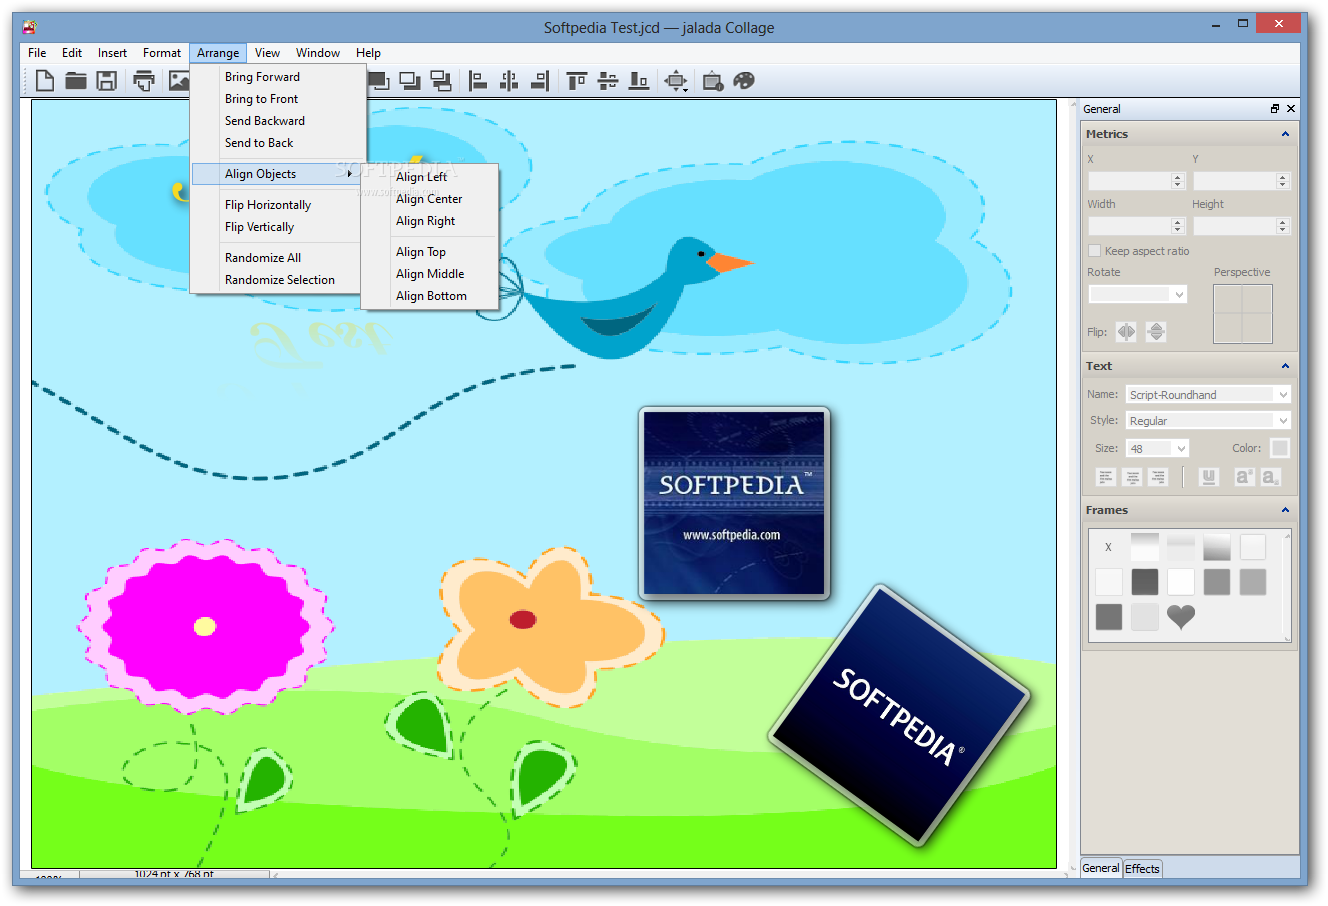
Task: Select Align Bottom in submenu
Action: (x=430, y=296)
